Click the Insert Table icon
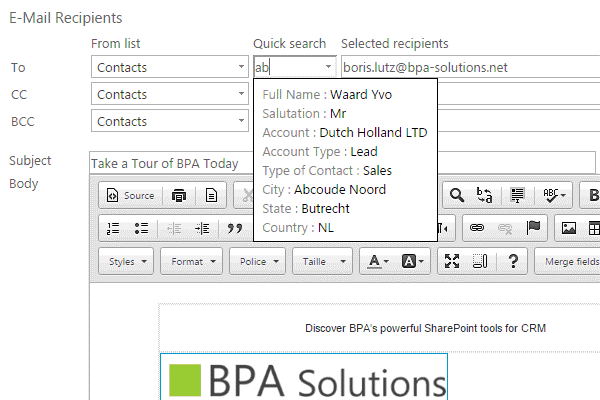The width and height of the screenshot is (600, 400). [x=594, y=228]
